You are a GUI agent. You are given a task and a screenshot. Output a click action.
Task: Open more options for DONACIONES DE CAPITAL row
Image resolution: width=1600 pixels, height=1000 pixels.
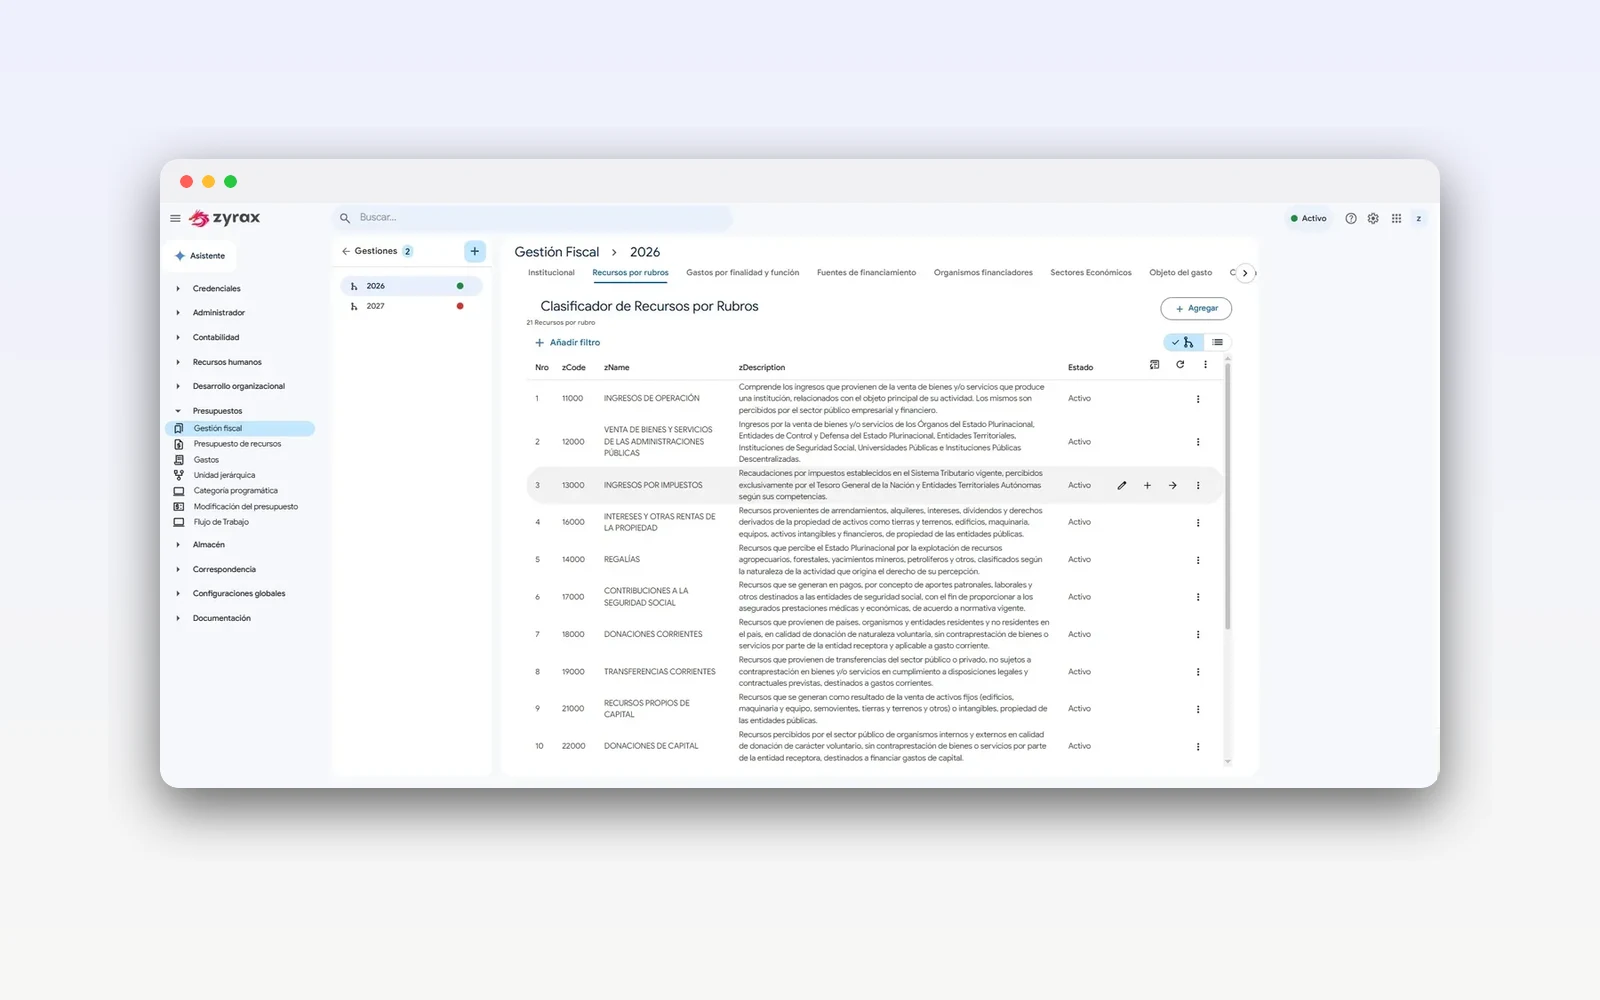point(1198,747)
